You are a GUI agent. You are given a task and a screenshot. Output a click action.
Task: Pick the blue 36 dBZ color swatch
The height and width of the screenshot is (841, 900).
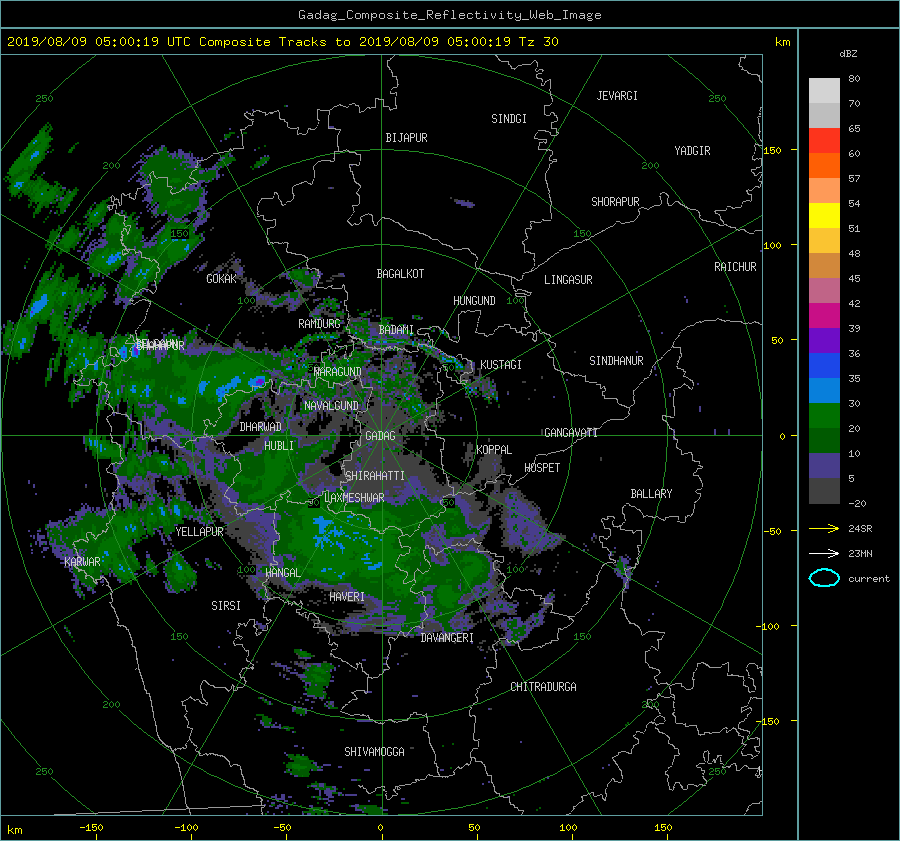[x=824, y=365]
